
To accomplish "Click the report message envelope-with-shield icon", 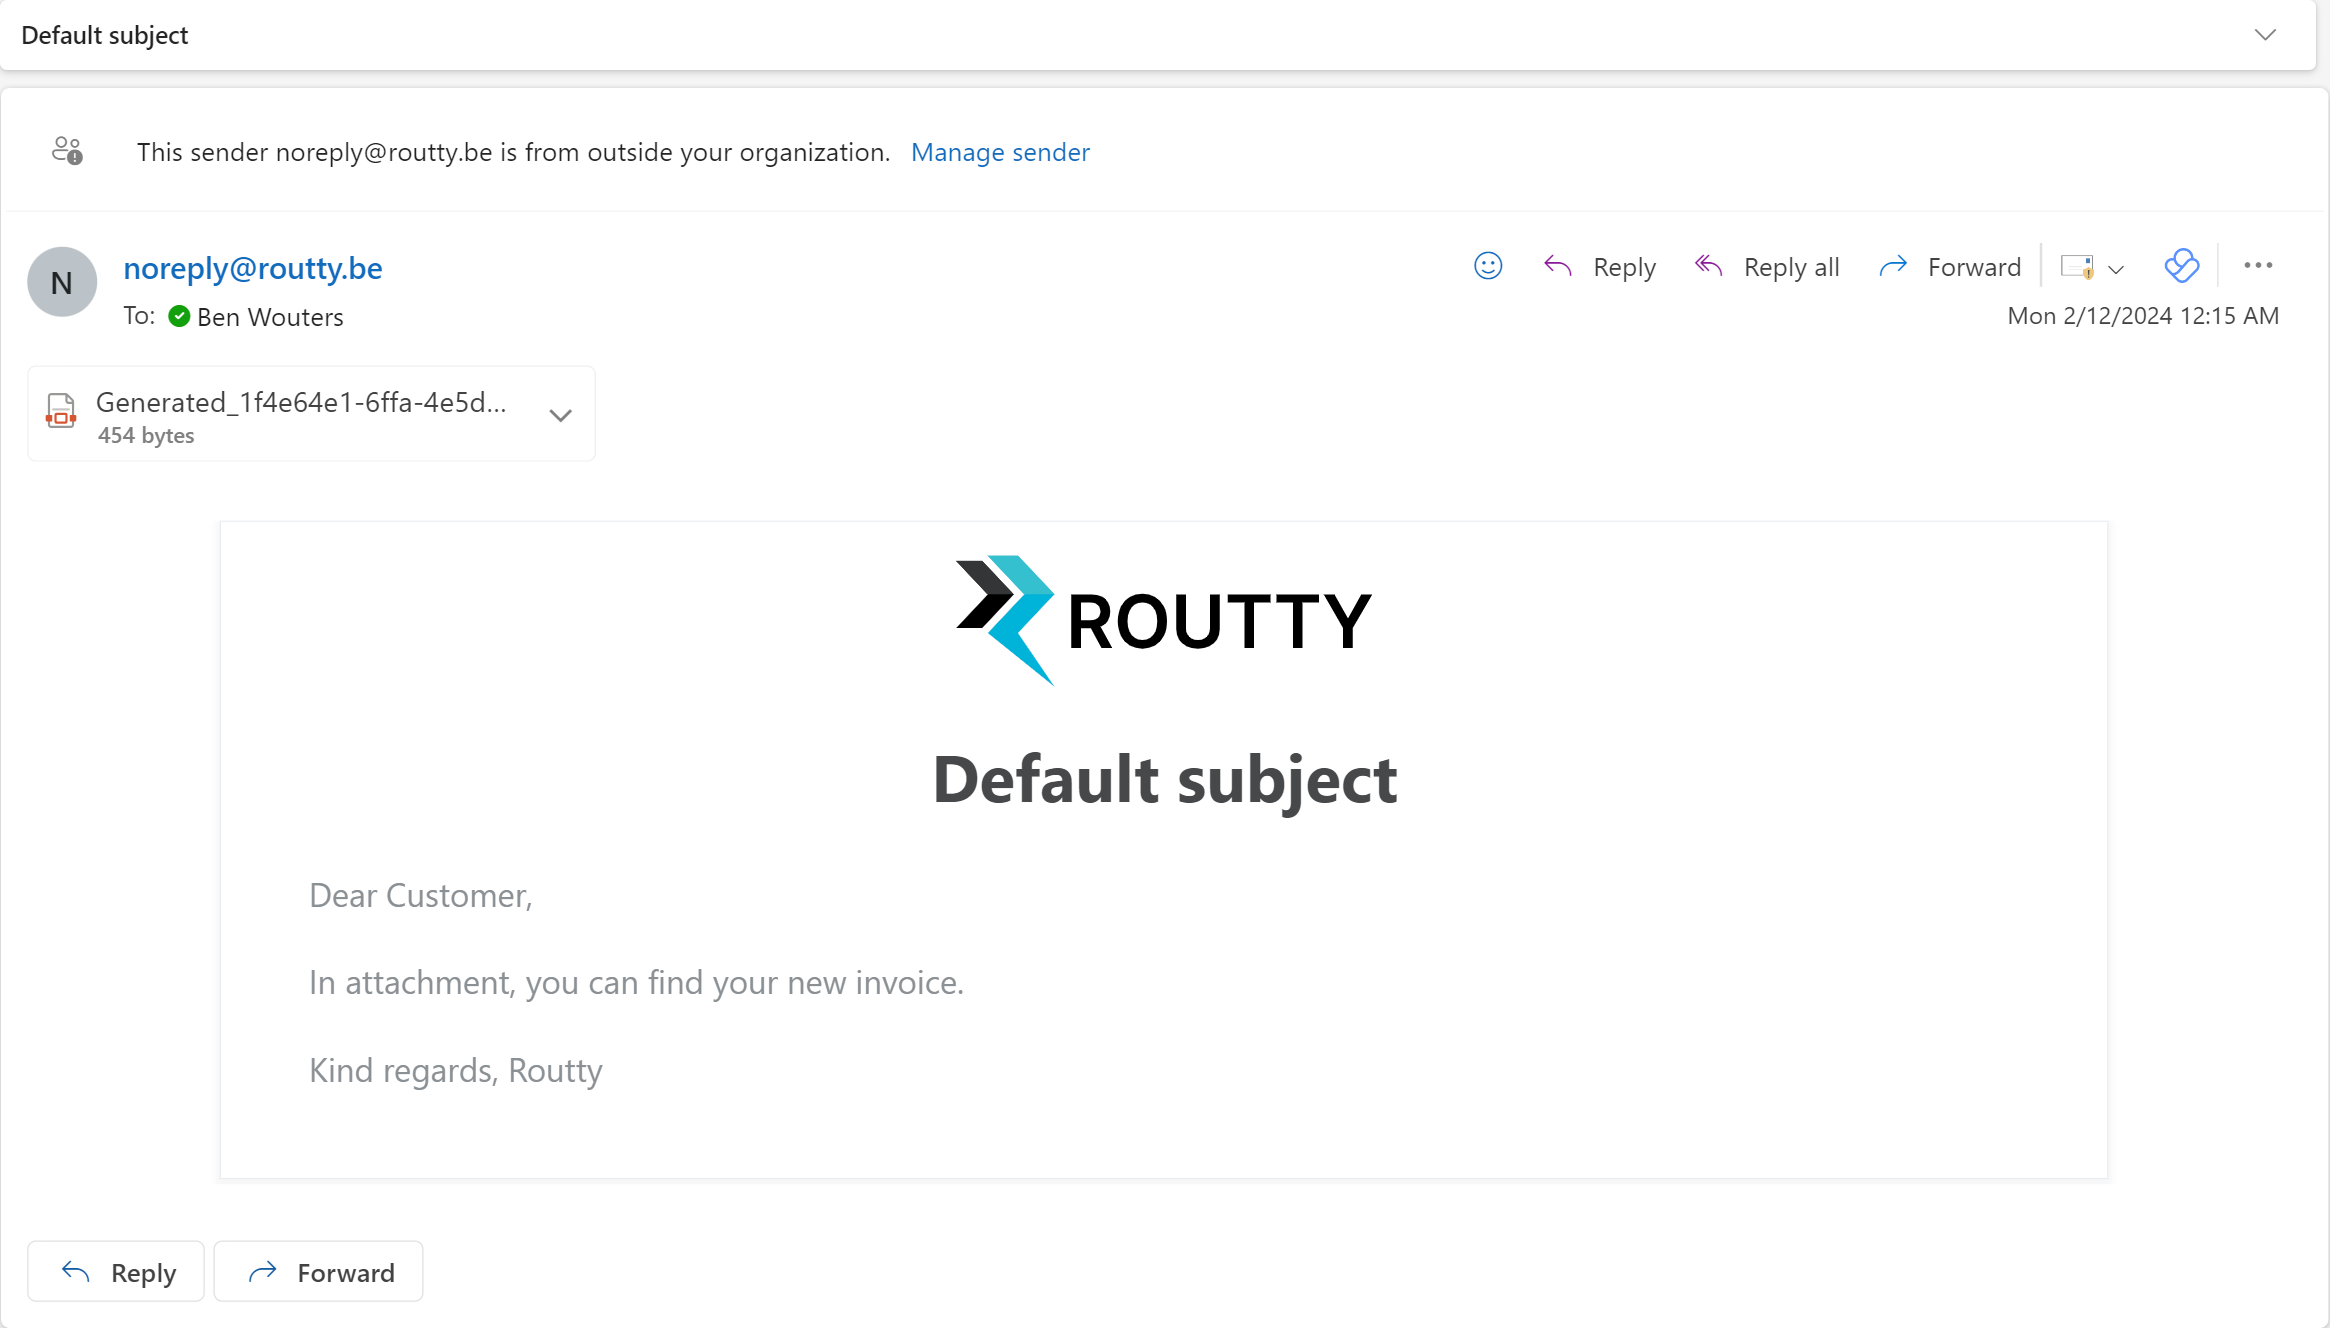I will [x=2077, y=267].
